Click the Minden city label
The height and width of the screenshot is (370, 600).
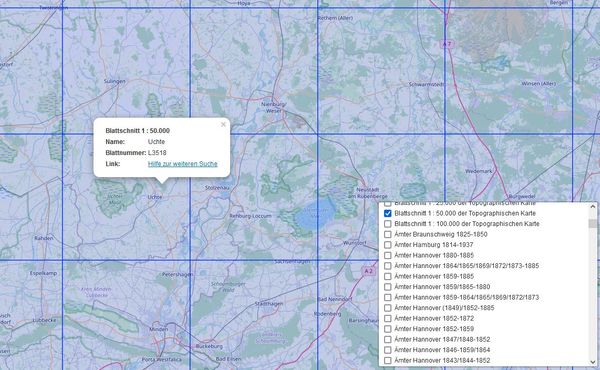158,329
